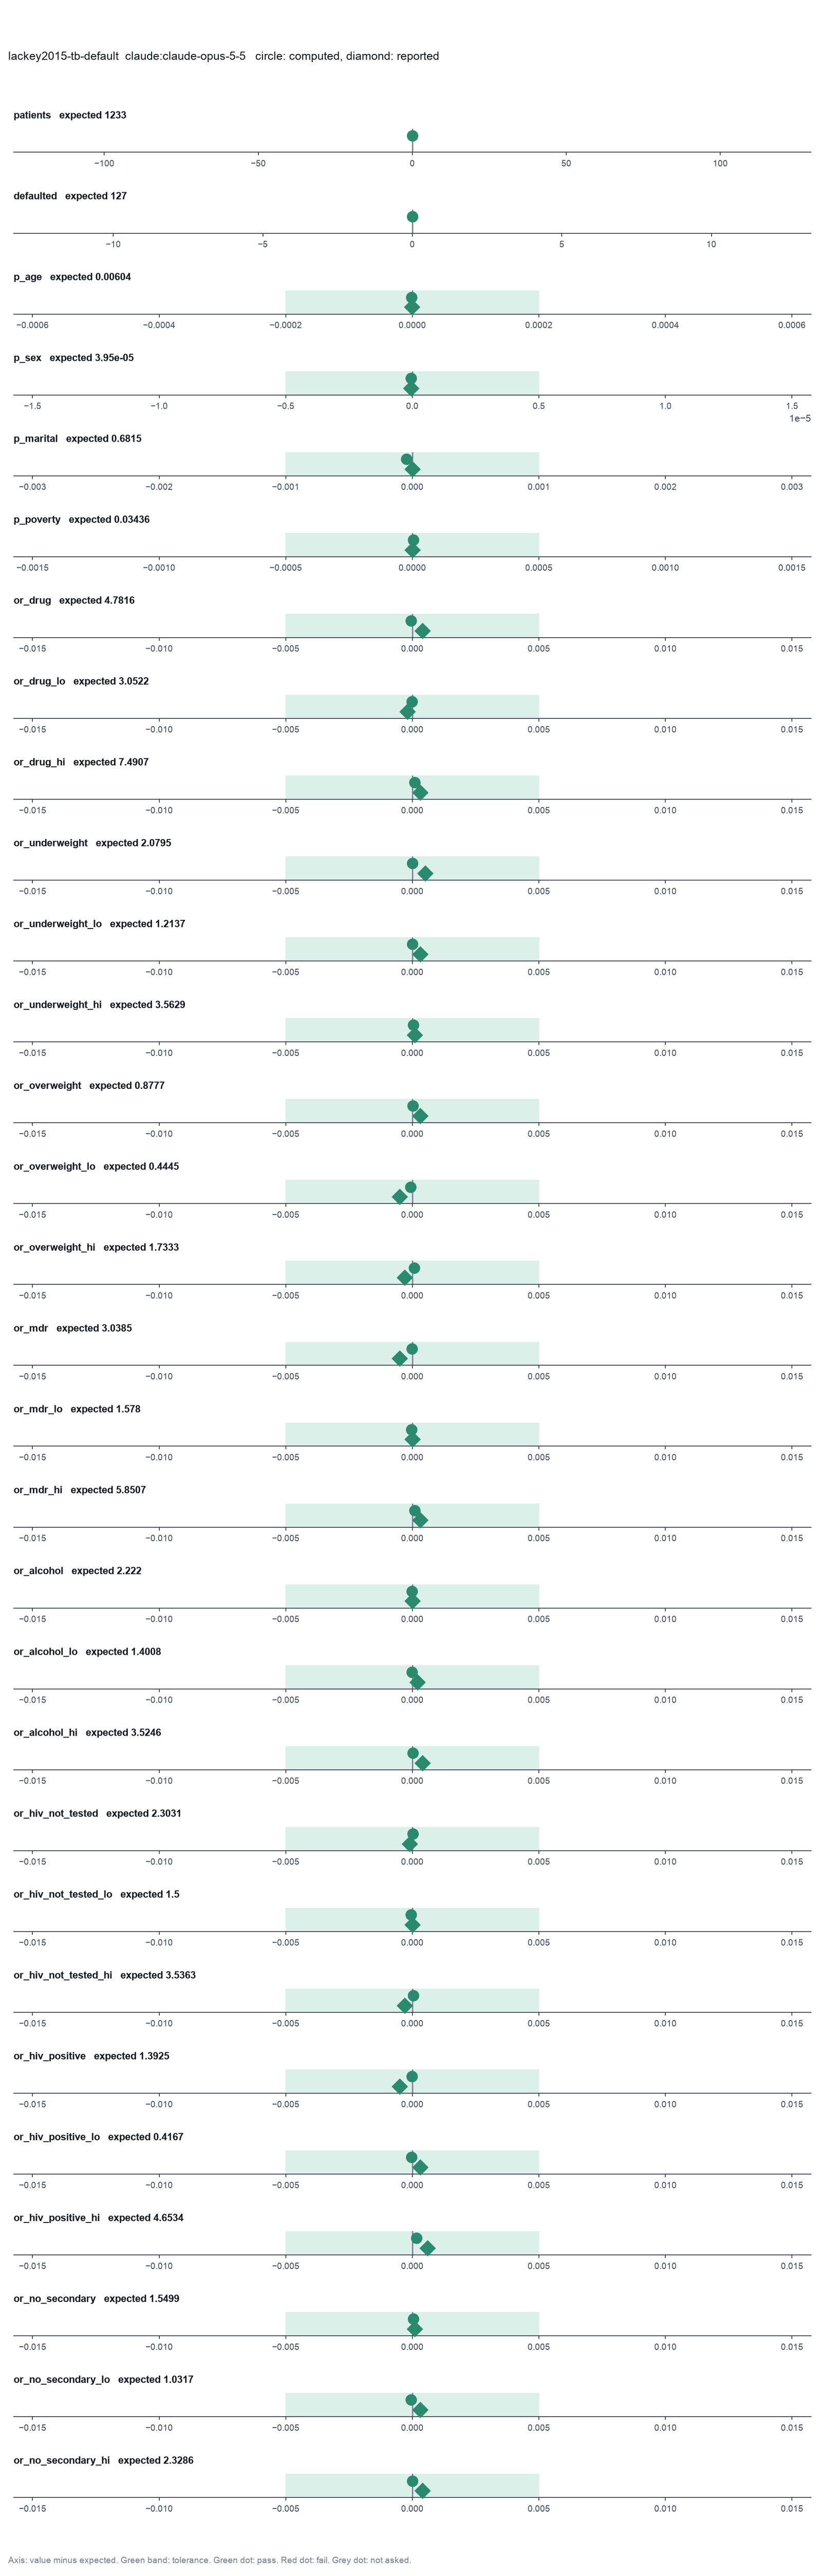Click the chart title lackey2015-tb-default
This screenshot has width=822, height=2576.
(x=63, y=56)
